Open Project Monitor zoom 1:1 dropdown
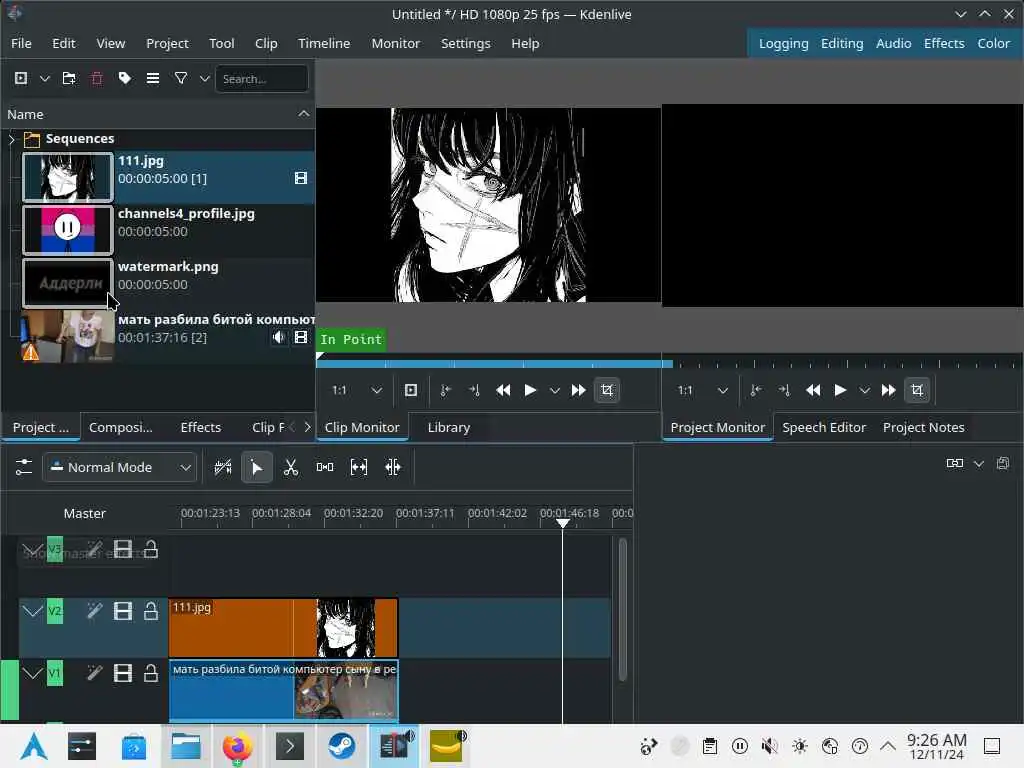The width and height of the screenshot is (1024, 768). click(703, 390)
